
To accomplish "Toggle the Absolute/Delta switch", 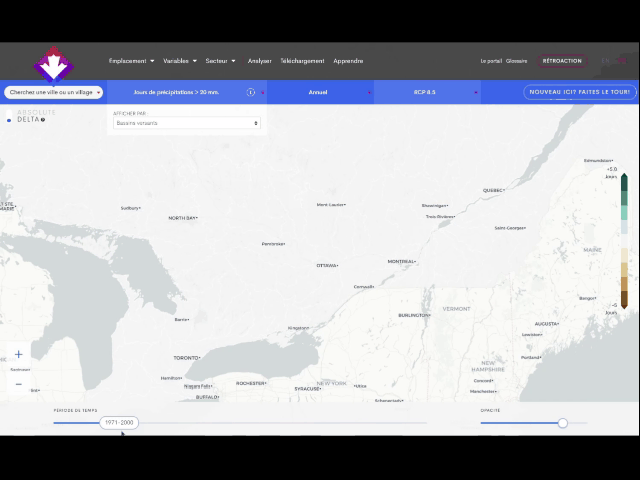I will 9,116.
